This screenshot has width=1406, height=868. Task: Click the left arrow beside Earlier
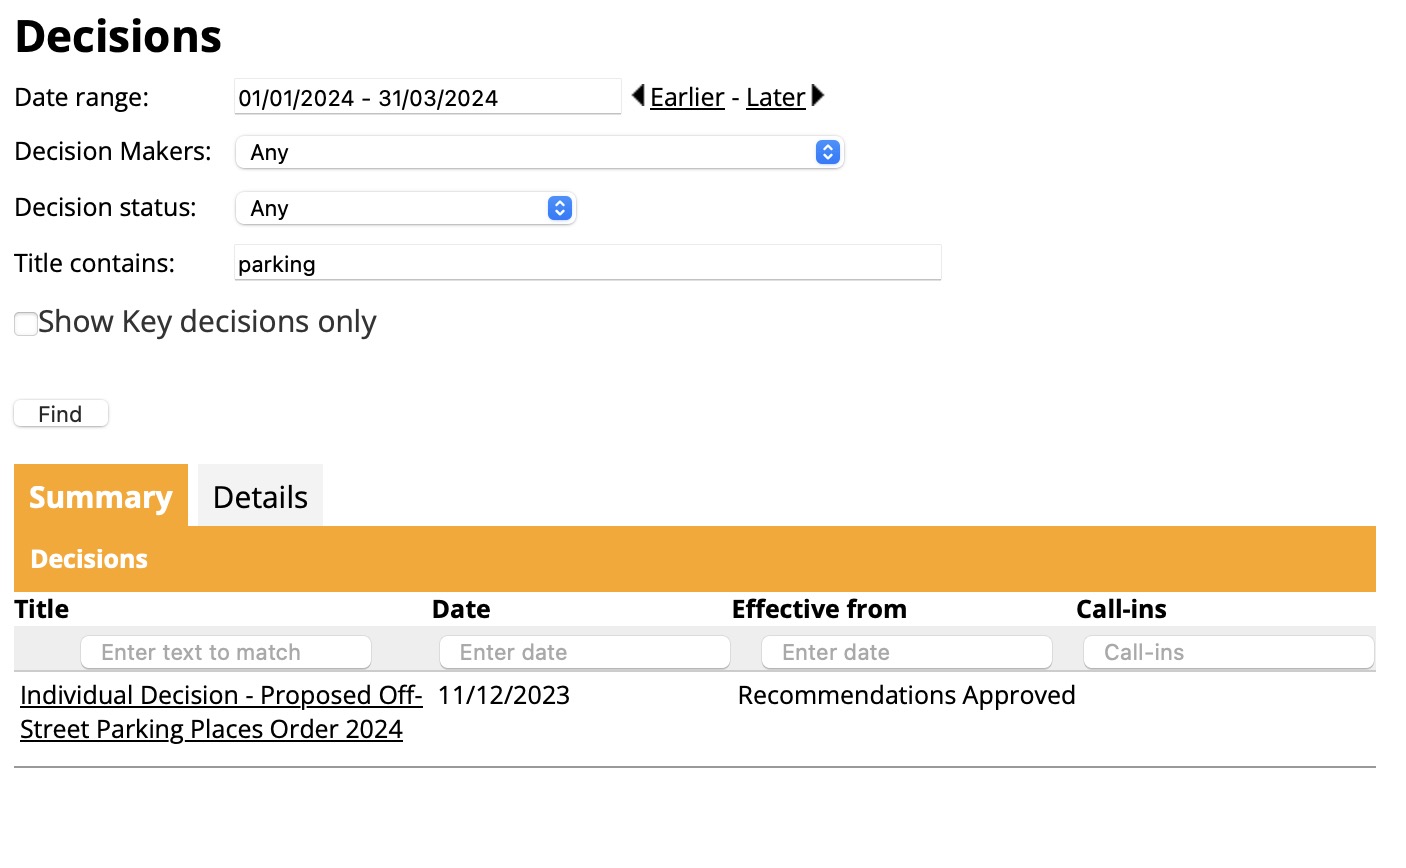click(x=638, y=96)
